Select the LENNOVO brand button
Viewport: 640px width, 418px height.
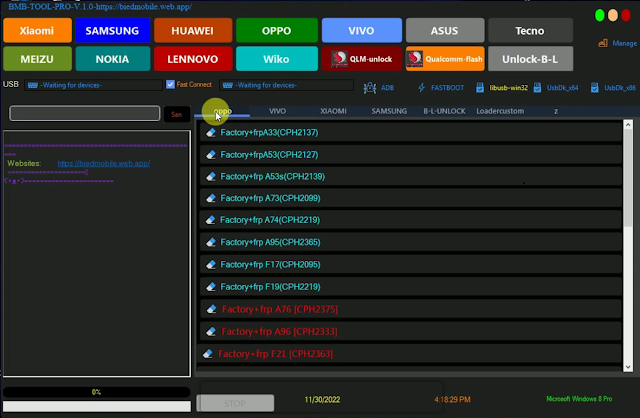(x=193, y=59)
